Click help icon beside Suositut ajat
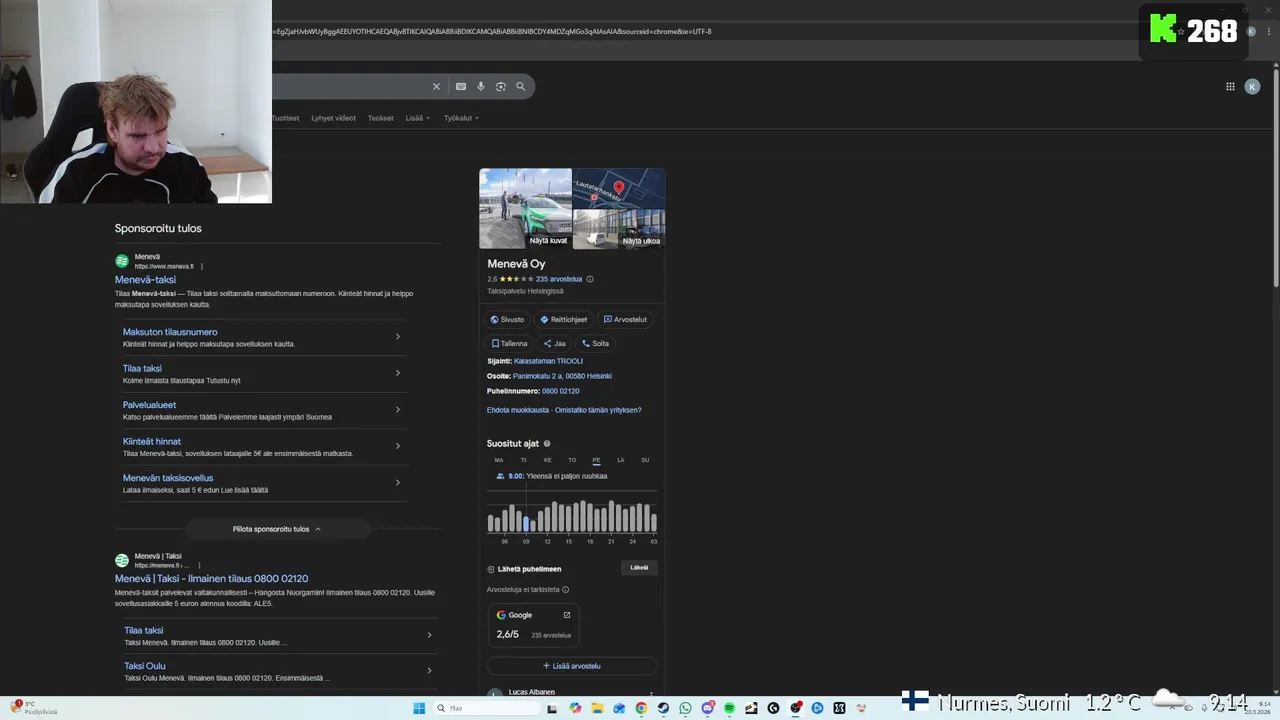The width and height of the screenshot is (1280, 720). [547, 444]
